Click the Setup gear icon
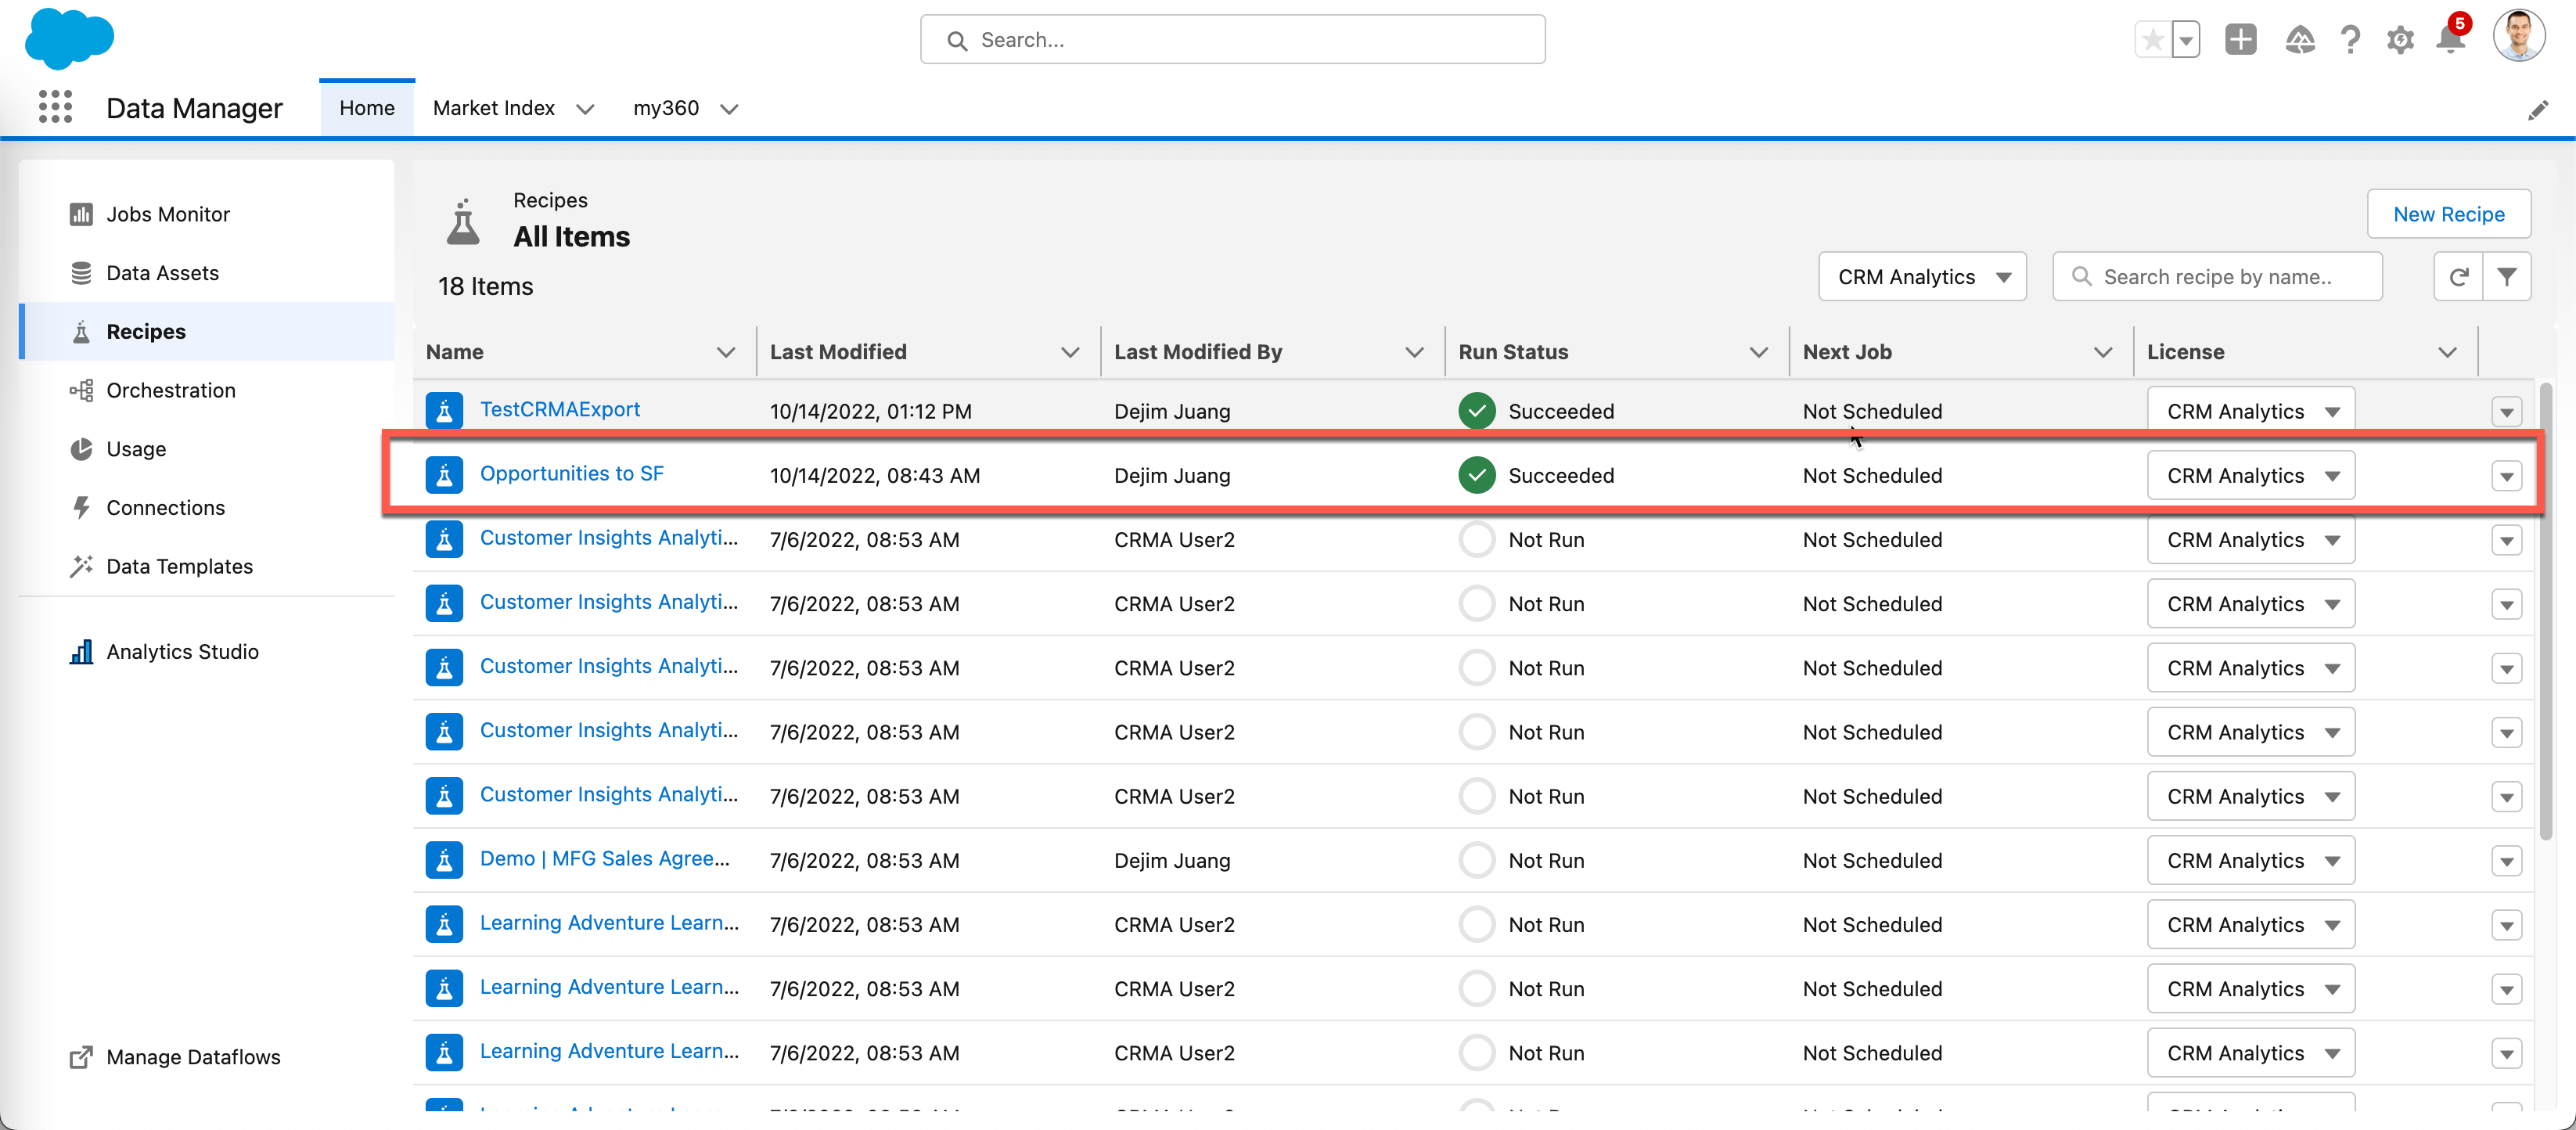This screenshot has height=1130, width=2576. point(2399,40)
